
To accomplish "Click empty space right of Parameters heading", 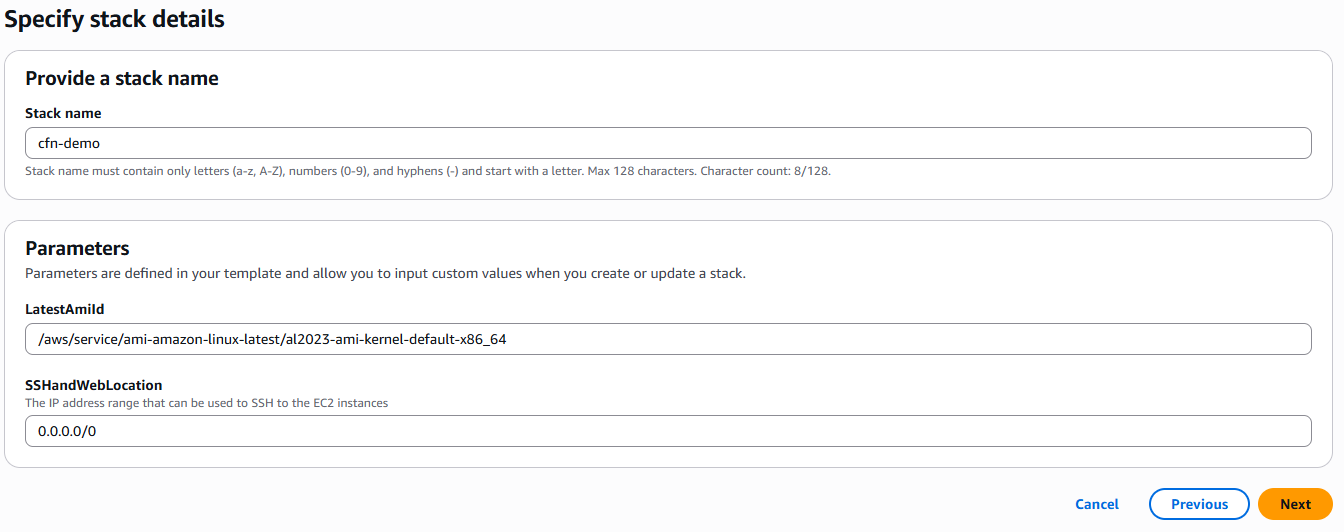I will pos(700,248).
